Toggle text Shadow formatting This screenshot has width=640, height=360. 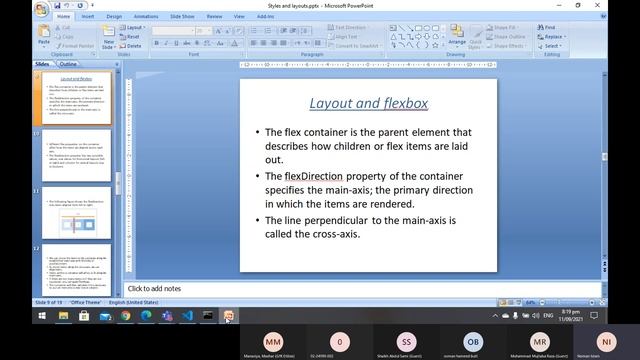point(197,43)
